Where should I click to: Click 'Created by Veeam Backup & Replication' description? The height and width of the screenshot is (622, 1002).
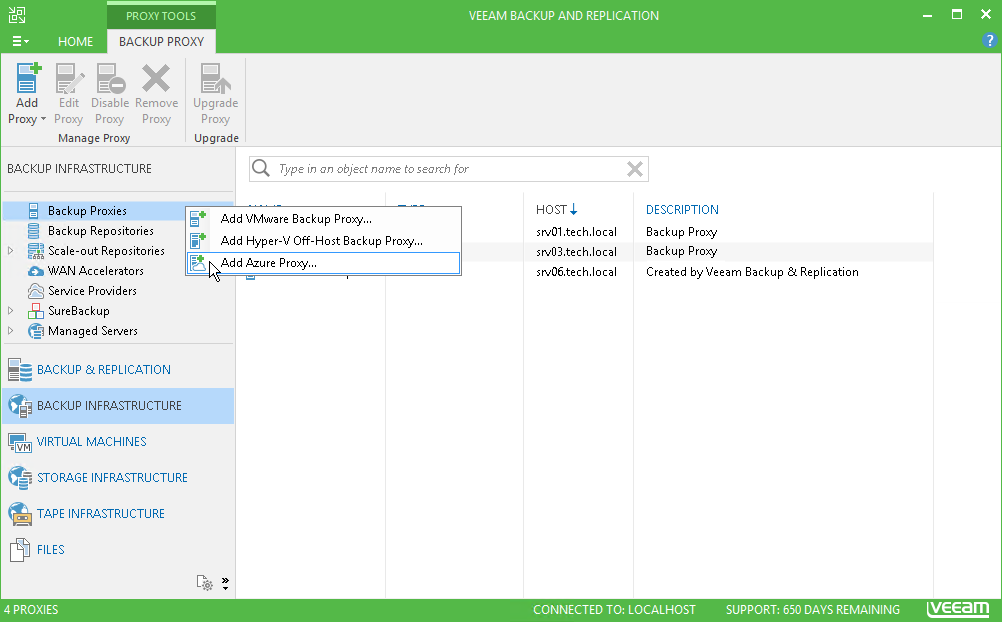752,272
